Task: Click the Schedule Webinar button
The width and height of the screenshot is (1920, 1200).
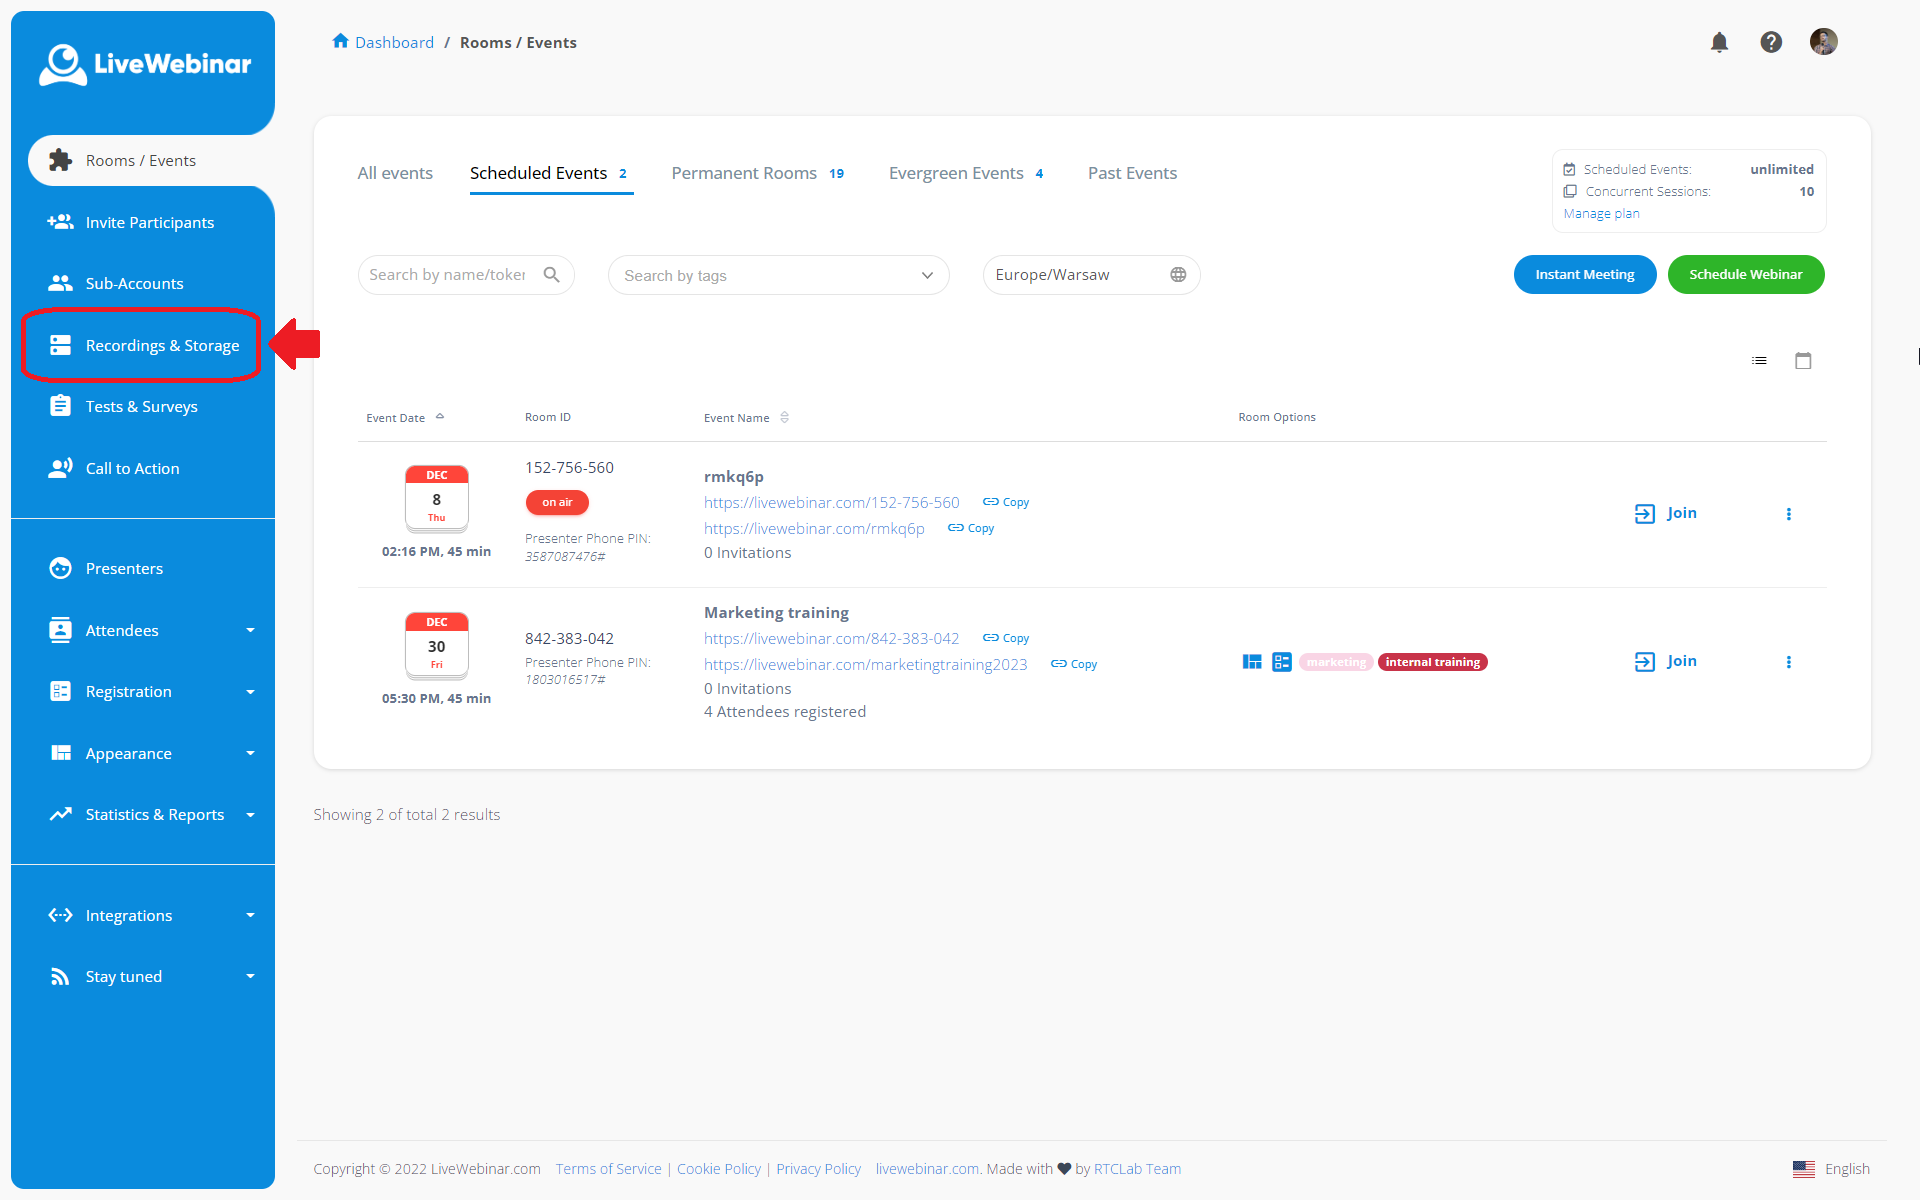Action: coord(1745,275)
